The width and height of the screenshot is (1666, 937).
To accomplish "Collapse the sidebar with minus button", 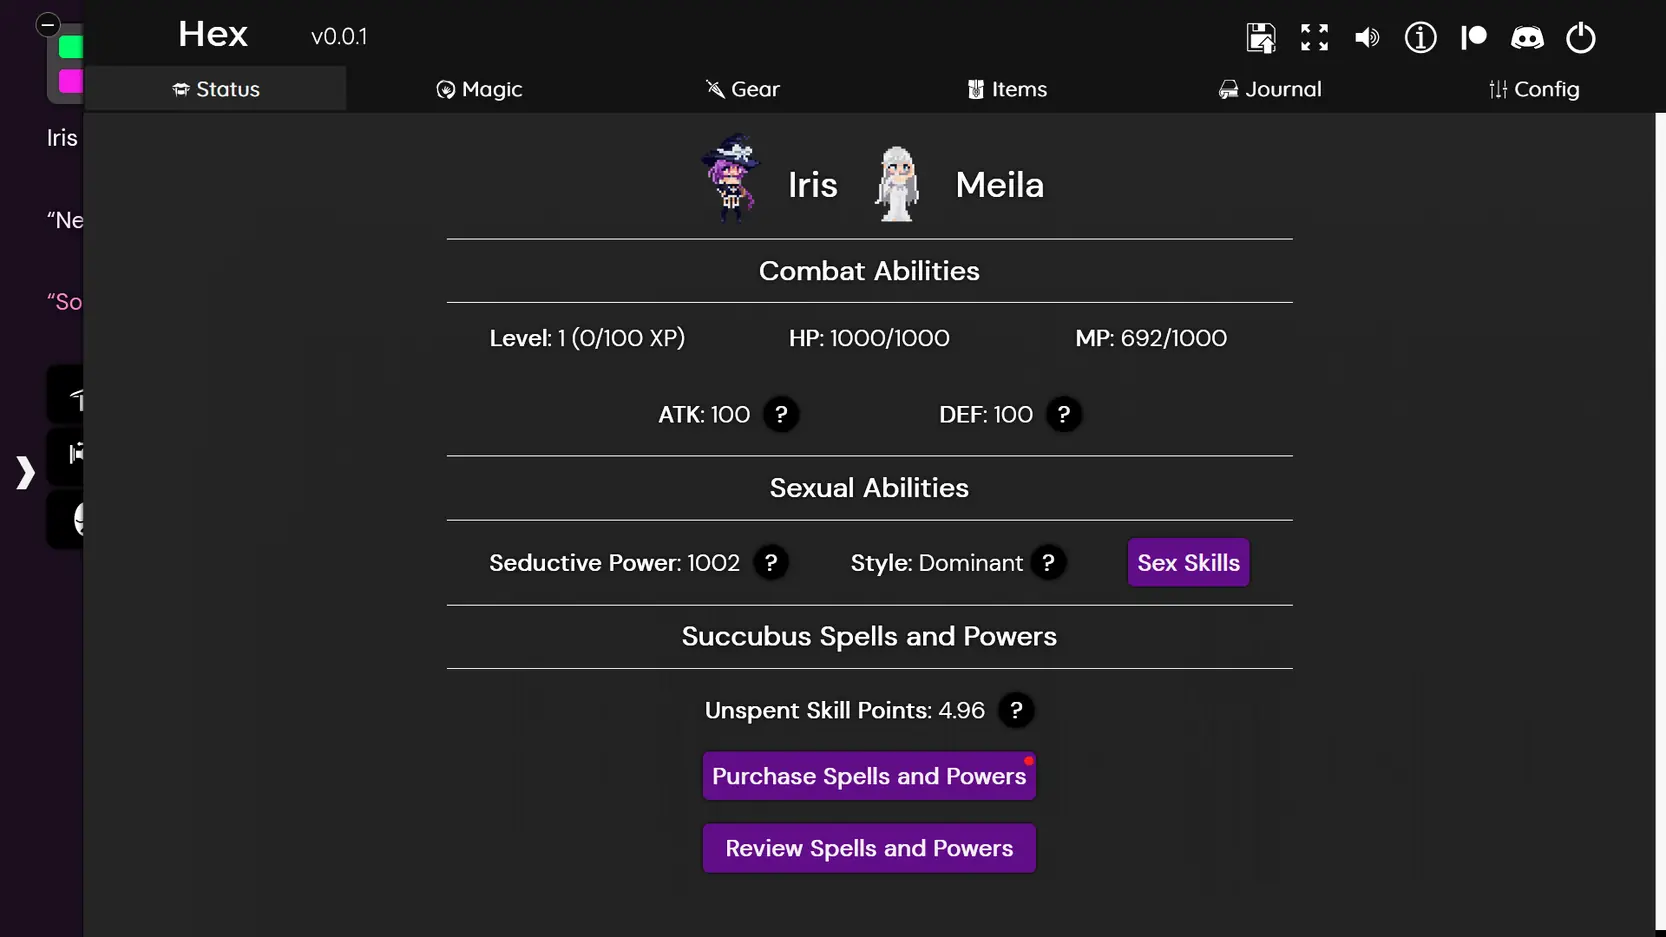I will [47, 24].
